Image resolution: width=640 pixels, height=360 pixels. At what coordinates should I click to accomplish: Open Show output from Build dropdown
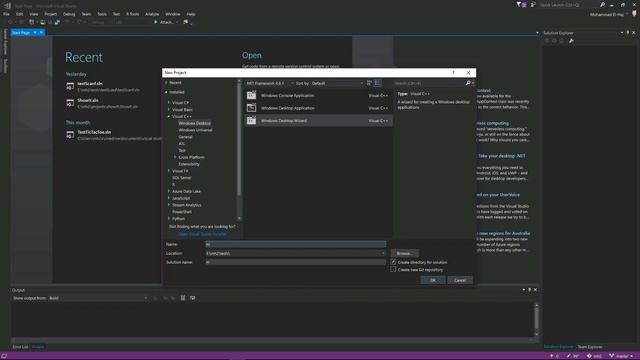pyautogui.click(x=98, y=298)
